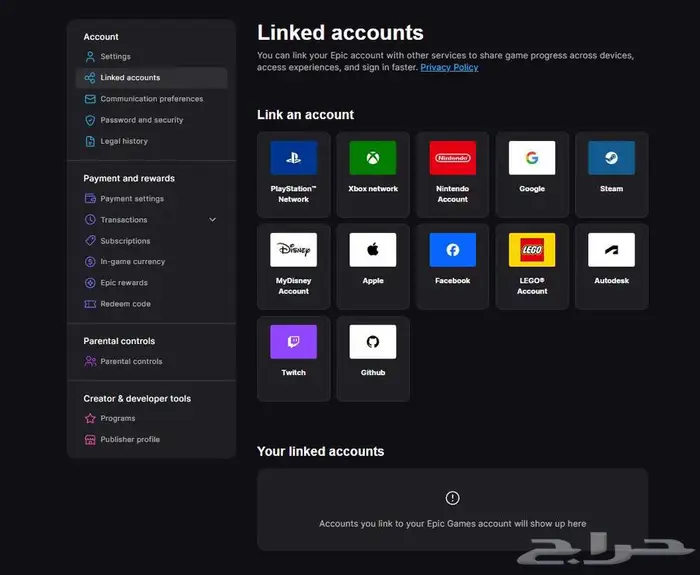
Task: Click the Communication preferences envelope icon
Action: click(x=90, y=99)
